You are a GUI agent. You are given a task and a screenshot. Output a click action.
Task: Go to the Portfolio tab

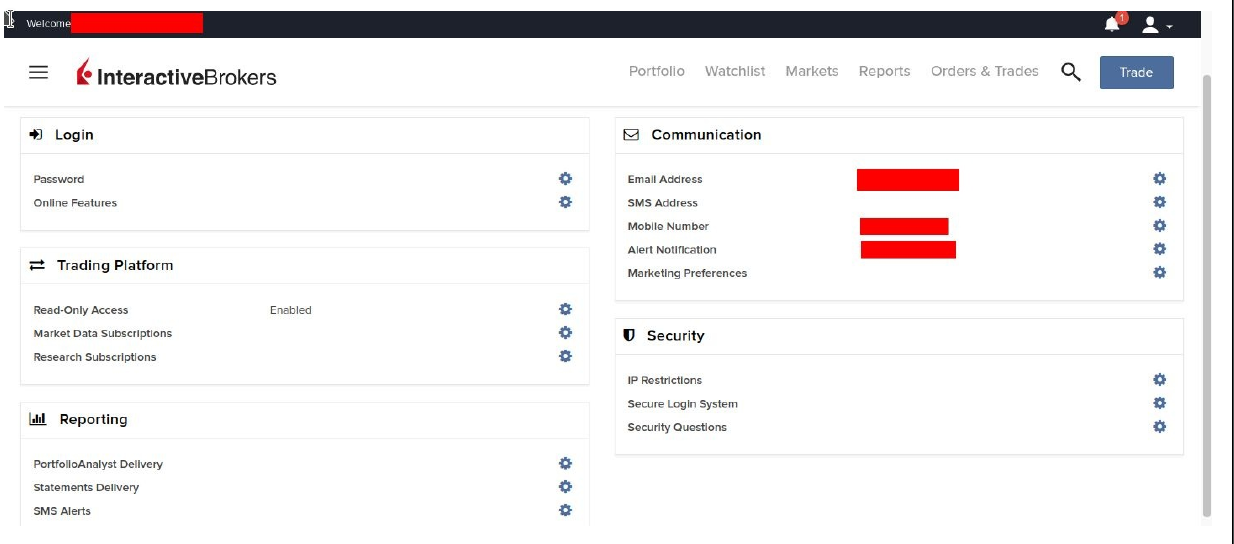657,71
